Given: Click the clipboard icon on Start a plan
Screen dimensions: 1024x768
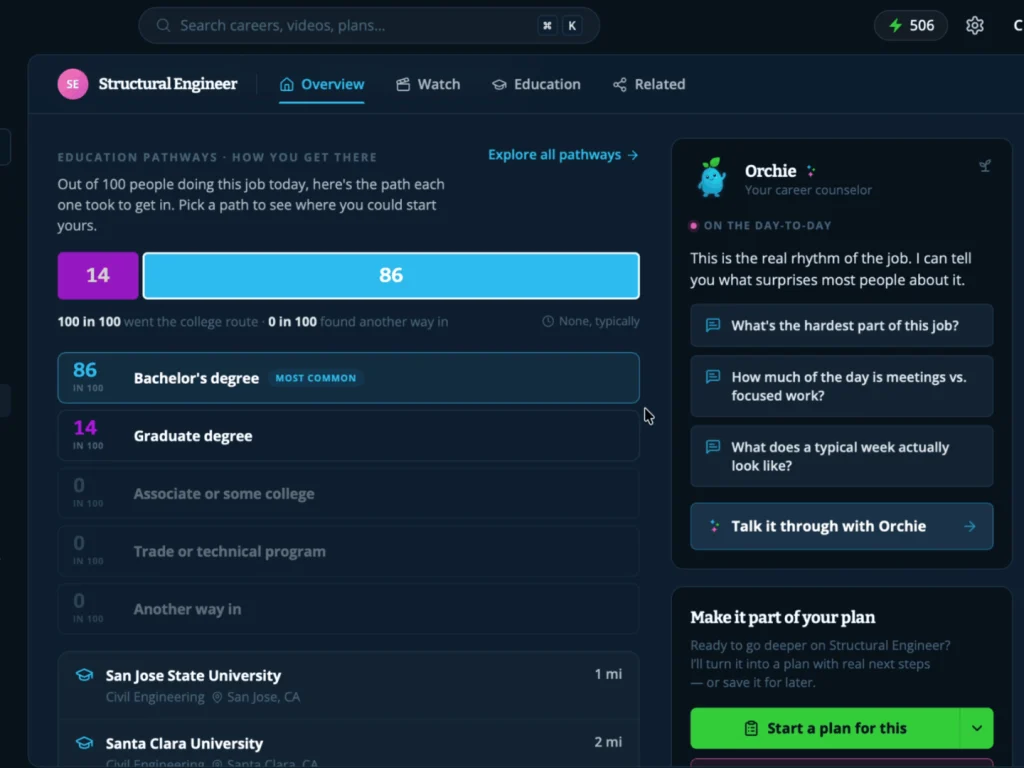Looking at the screenshot, I should pos(751,728).
